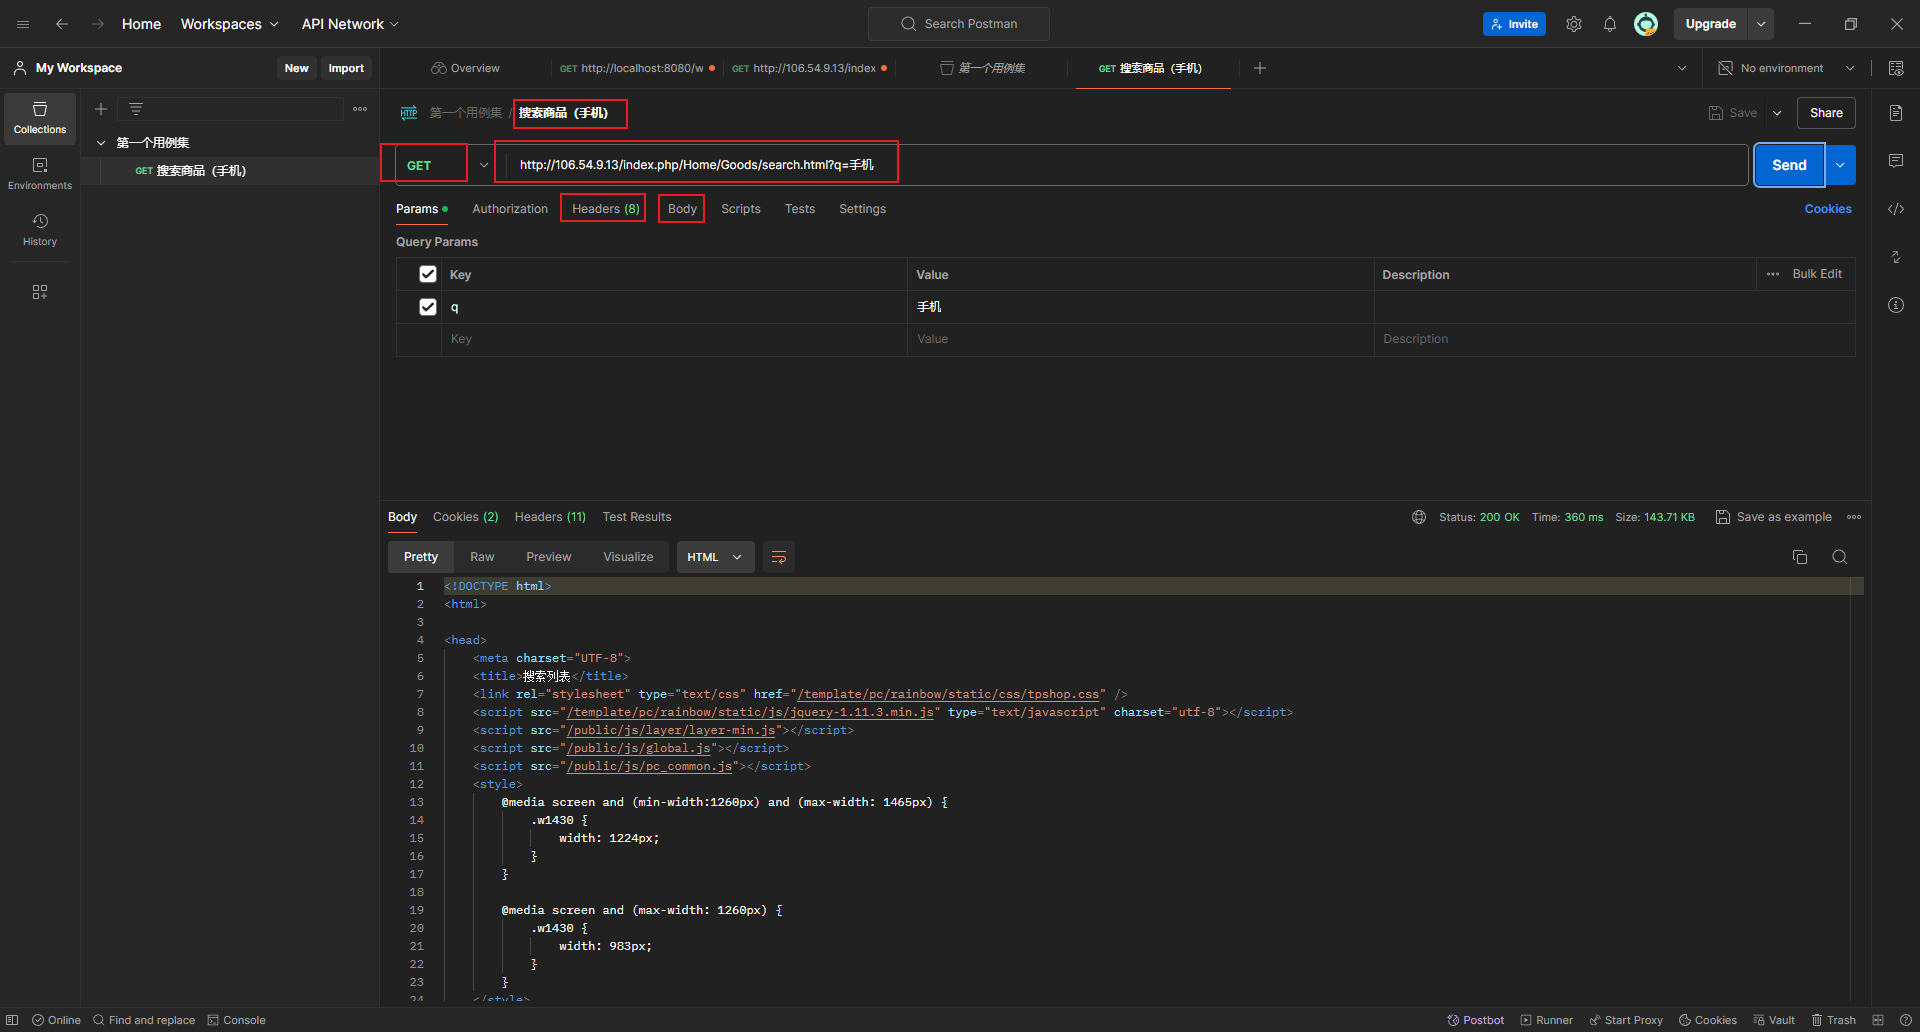Create a new collection with the plus icon

click(x=101, y=109)
